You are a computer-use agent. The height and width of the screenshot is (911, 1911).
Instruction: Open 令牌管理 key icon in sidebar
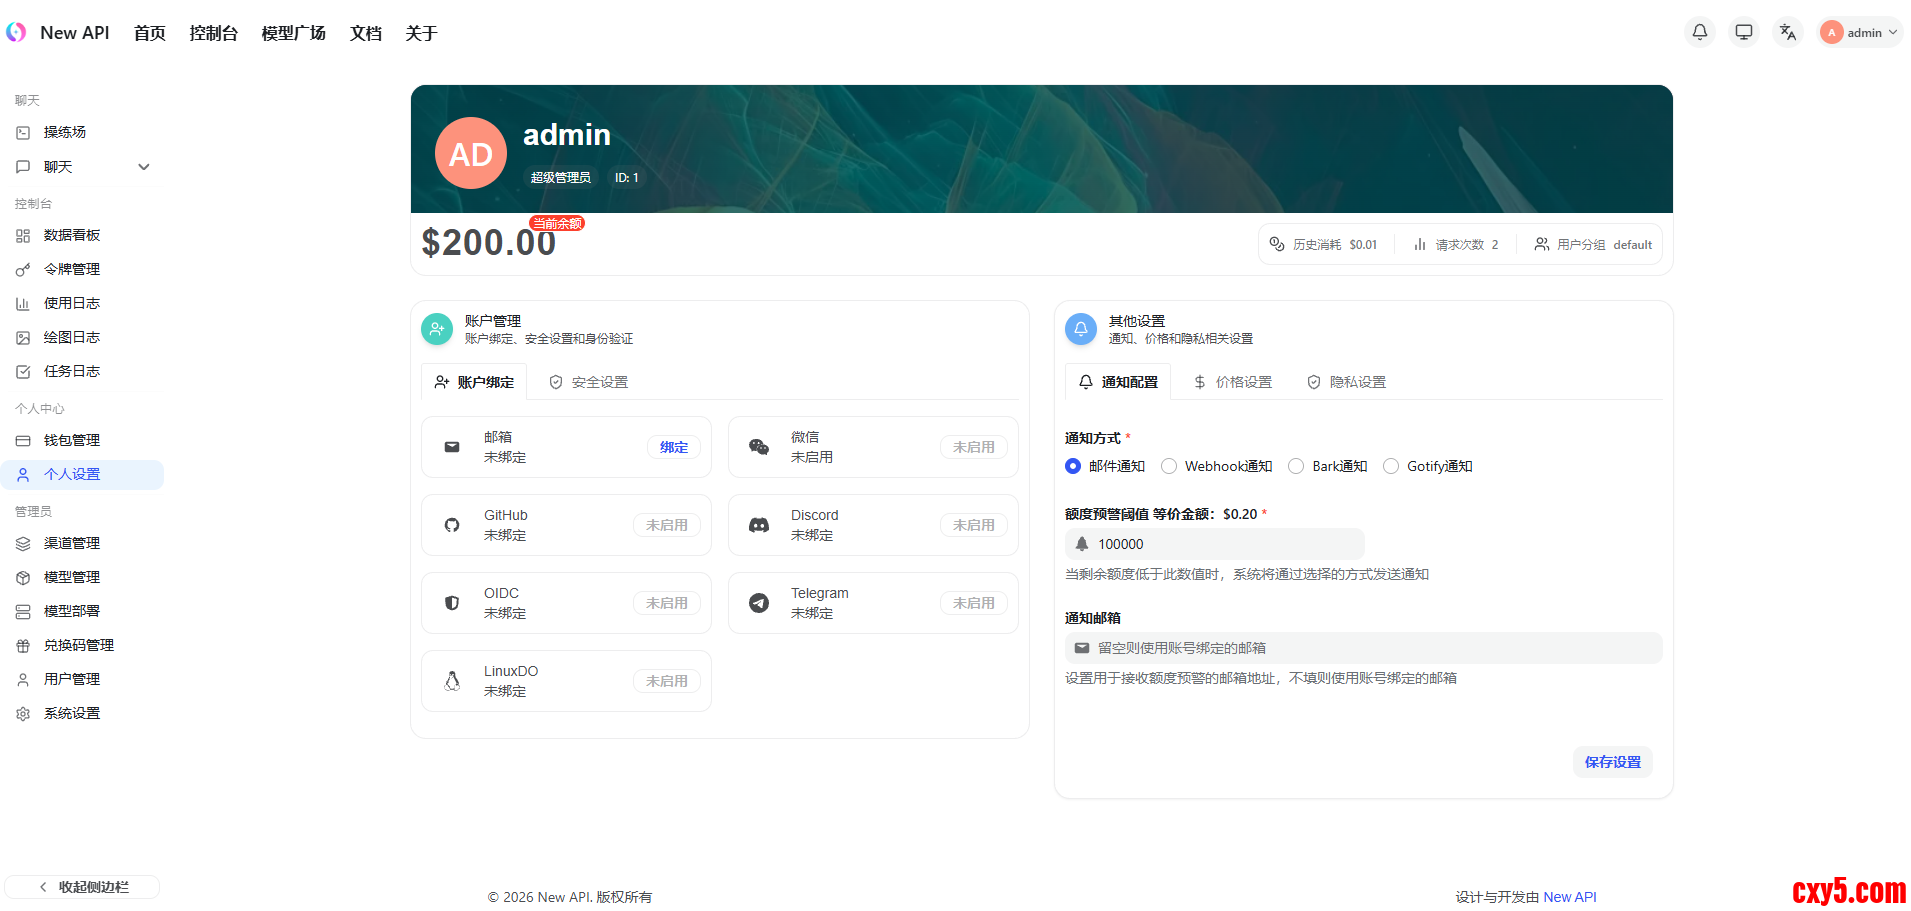tap(23, 270)
